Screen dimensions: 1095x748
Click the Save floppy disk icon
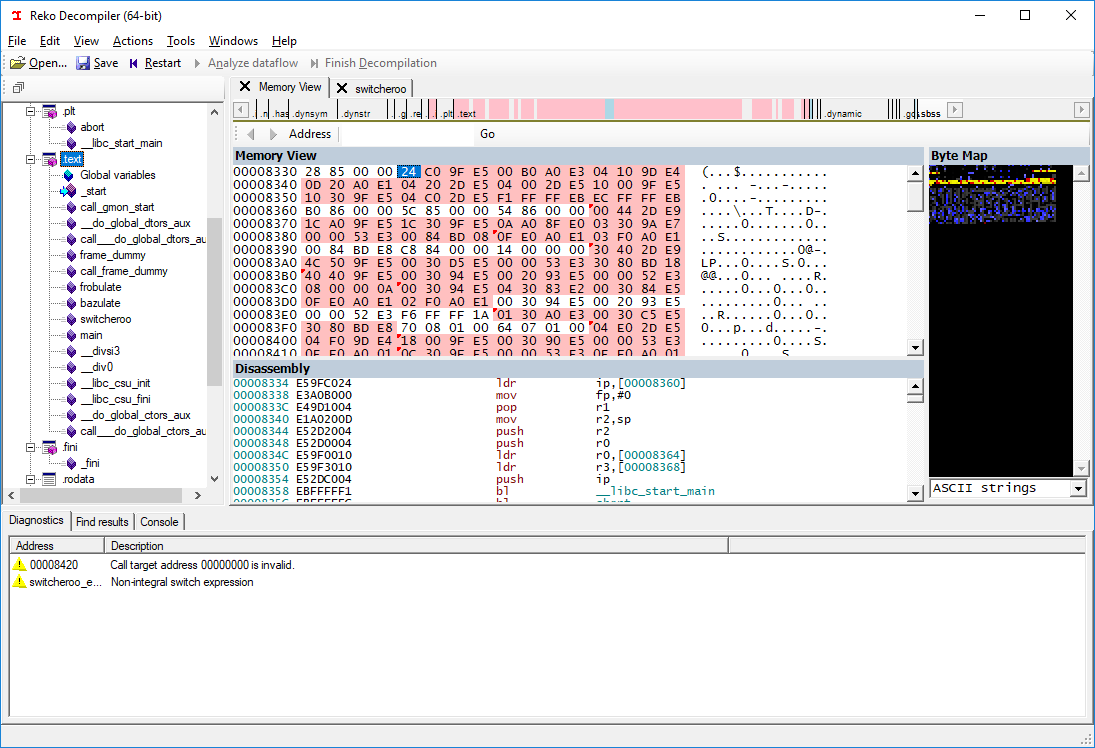point(83,63)
